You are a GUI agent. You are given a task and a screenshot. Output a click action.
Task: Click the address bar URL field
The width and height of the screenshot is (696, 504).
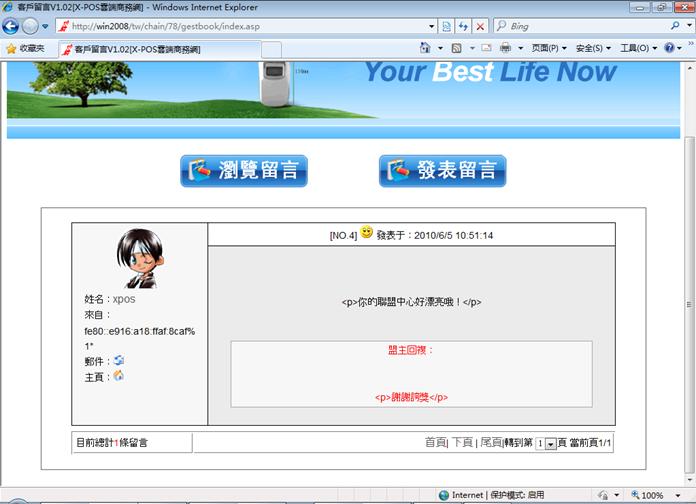pos(250,26)
